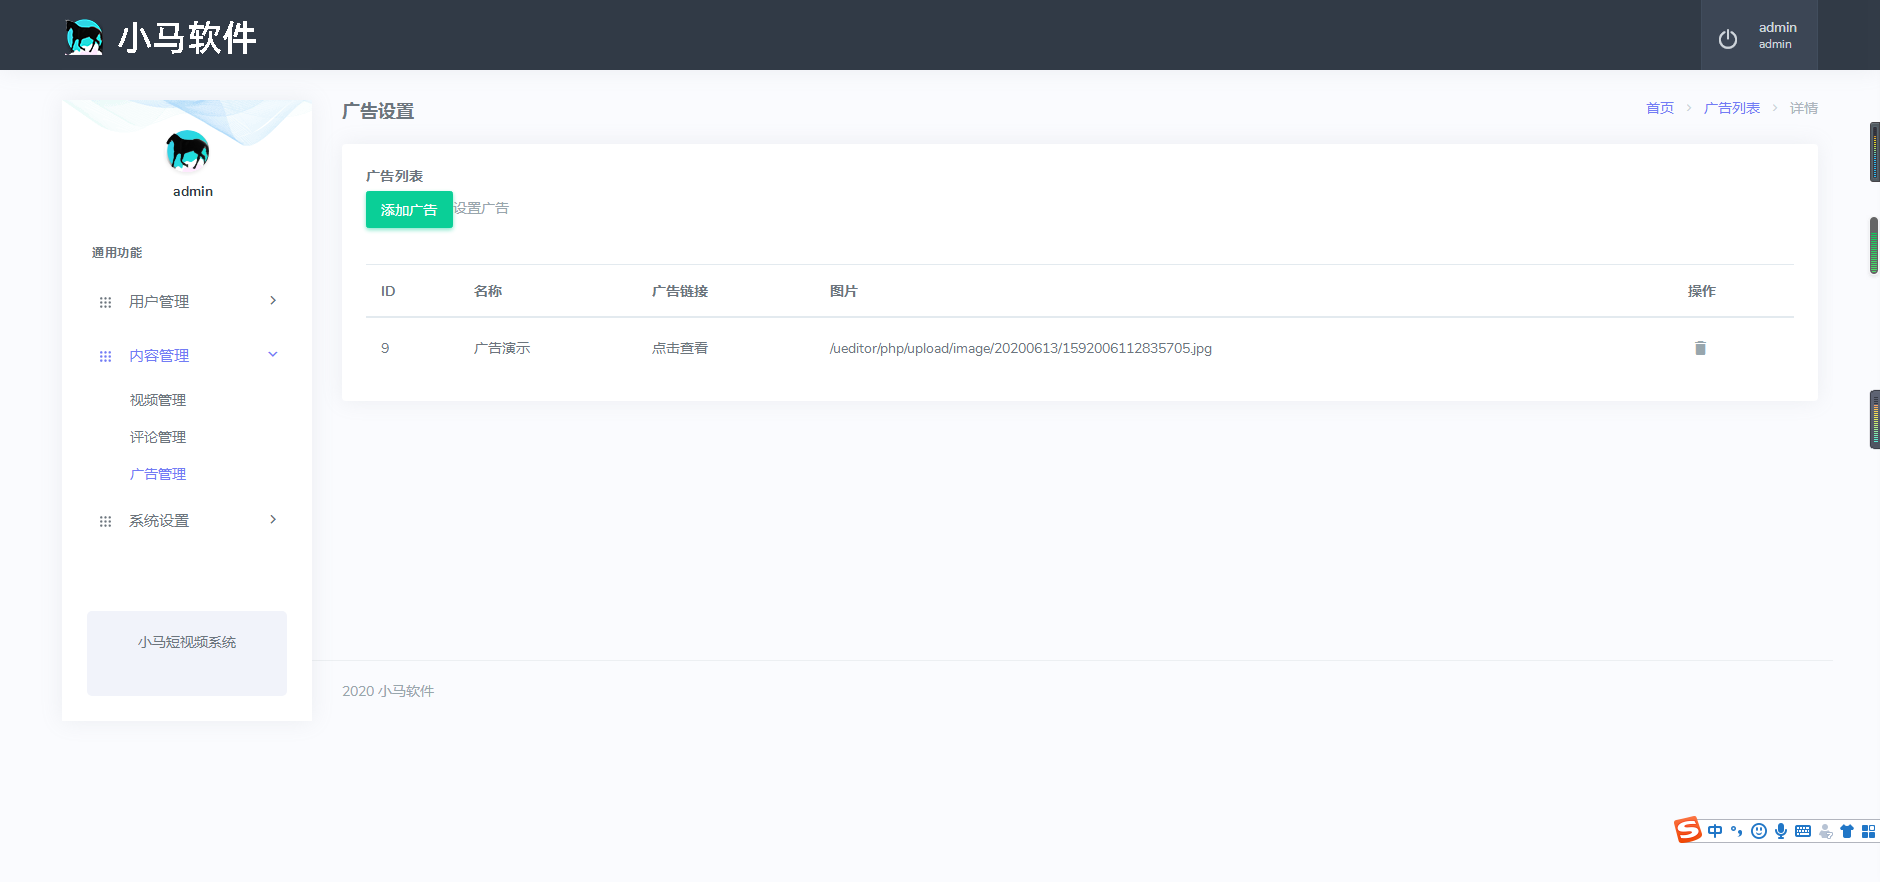
Task: Go to 广告列表 in the breadcrumb
Action: (1732, 108)
